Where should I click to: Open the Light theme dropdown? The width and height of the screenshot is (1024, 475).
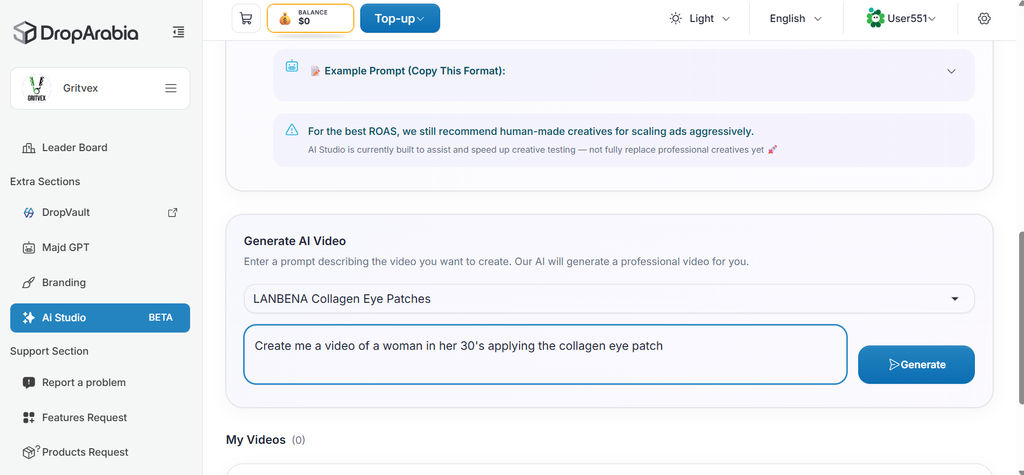point(699,18)
